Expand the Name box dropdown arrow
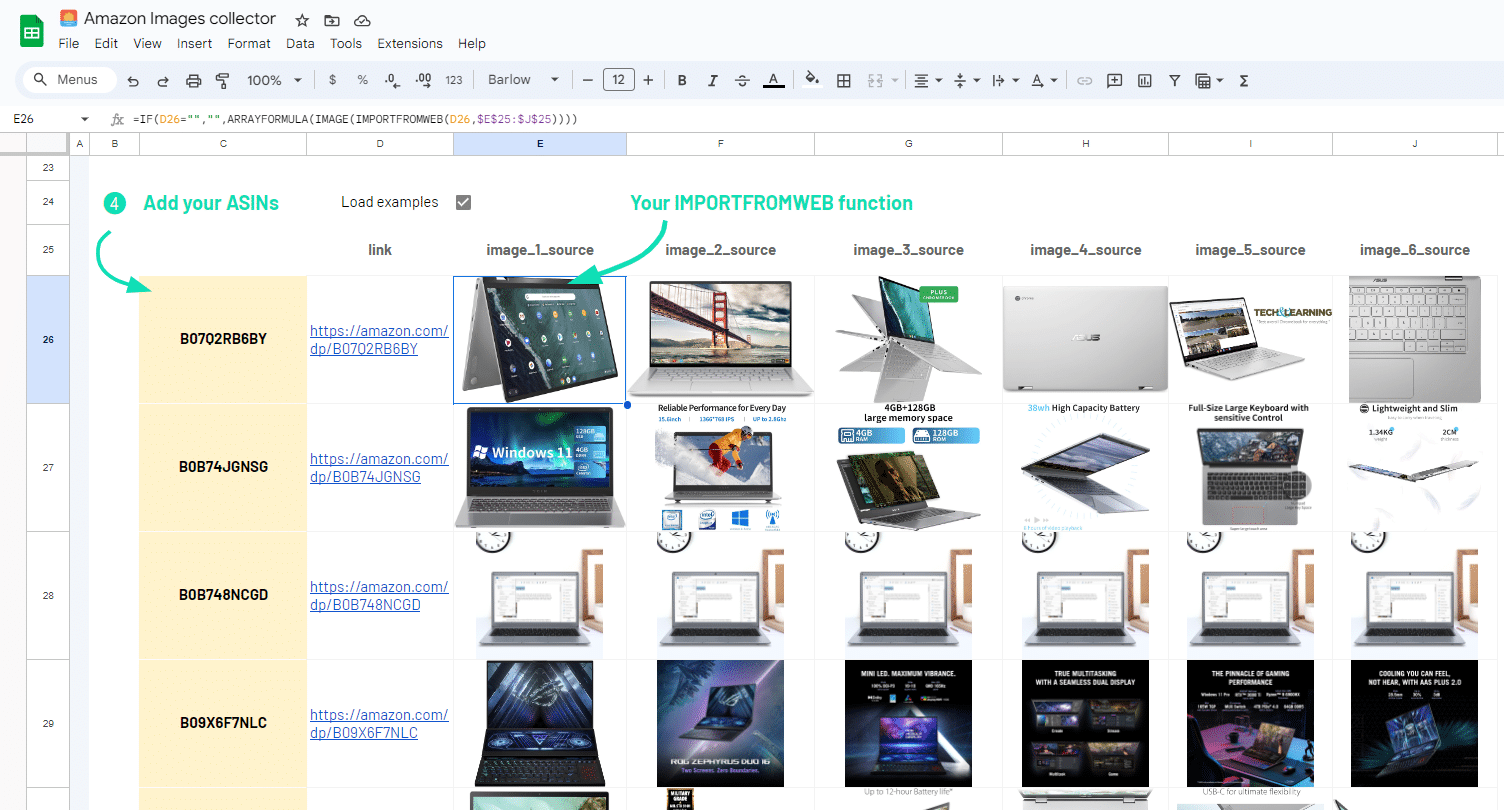This screenshot has height=810, width=1504. (x=85, y=119)
